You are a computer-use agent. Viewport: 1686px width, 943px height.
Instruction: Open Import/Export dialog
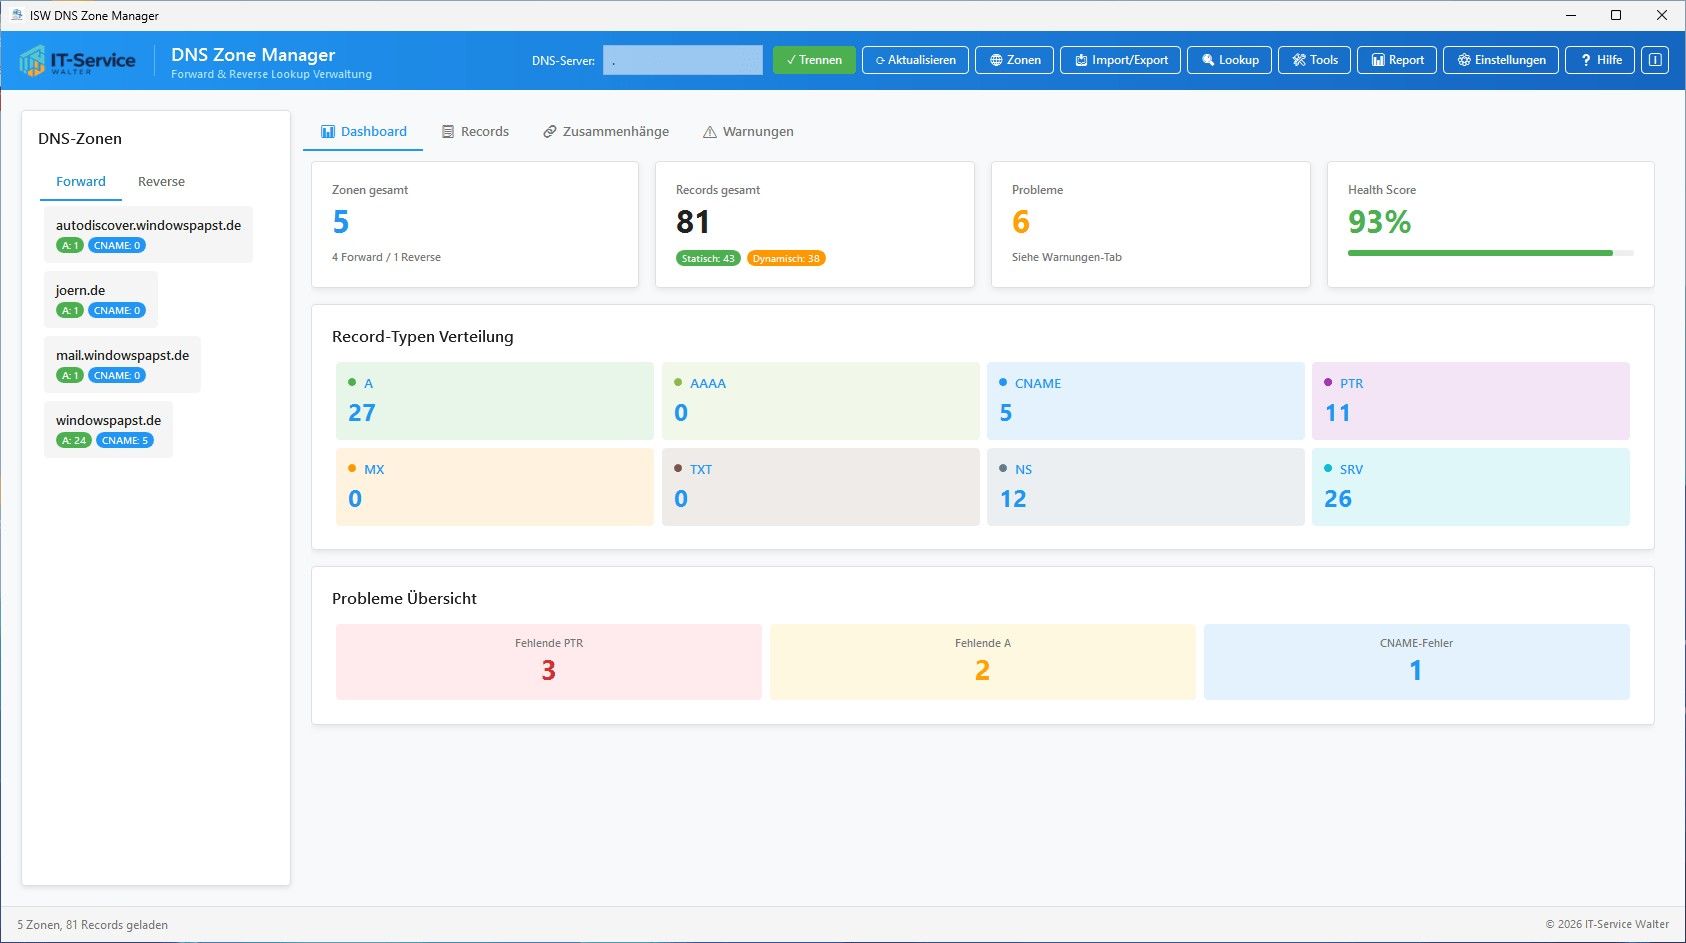[x=1120, y=60]
